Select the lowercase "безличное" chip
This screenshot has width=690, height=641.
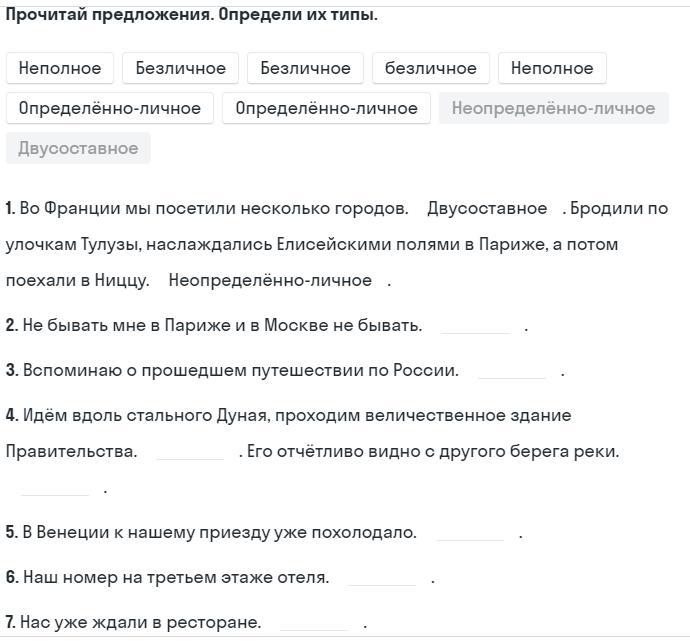[x=431, y=68]
